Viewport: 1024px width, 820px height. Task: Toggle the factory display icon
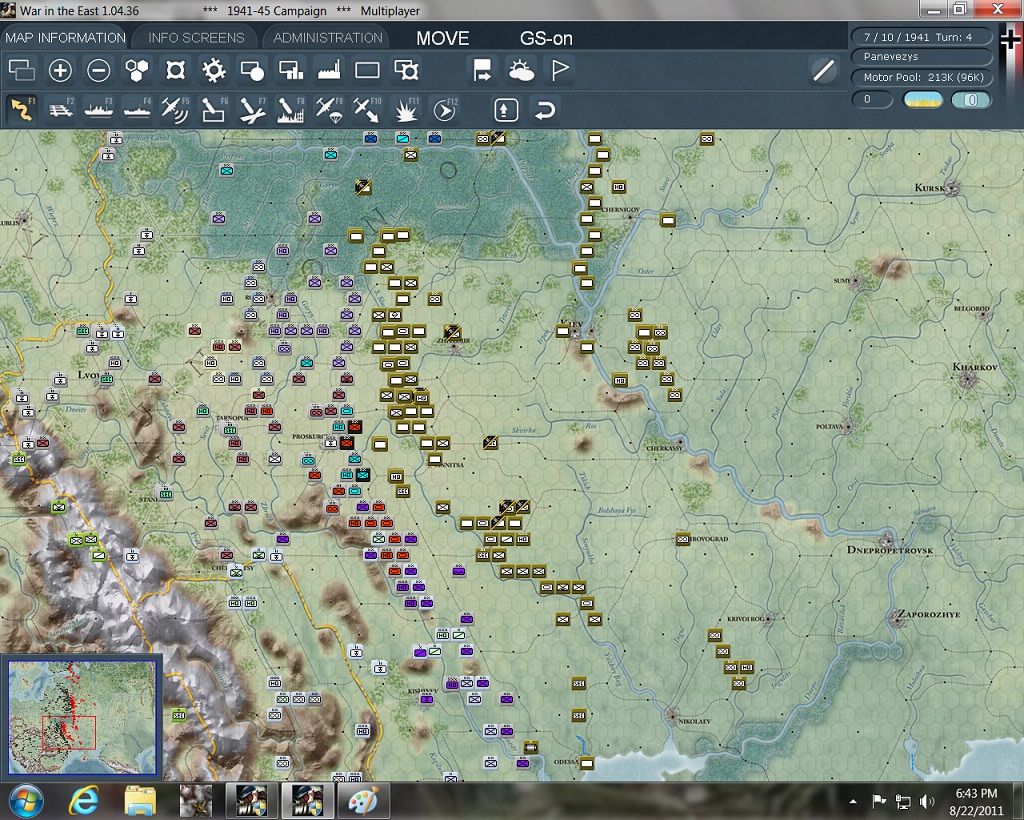tap(329, 70)
